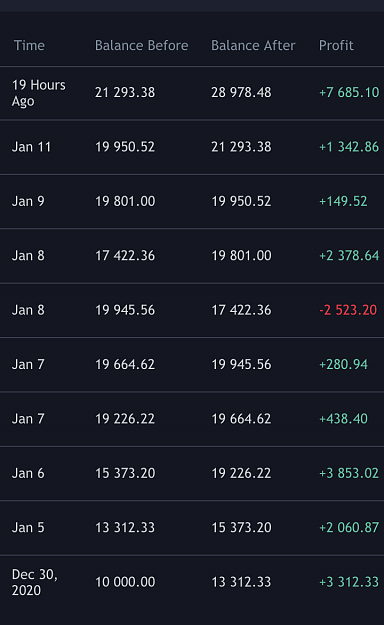Click the +438.40 profit value

pyautogui.click(x=343, y=419)
